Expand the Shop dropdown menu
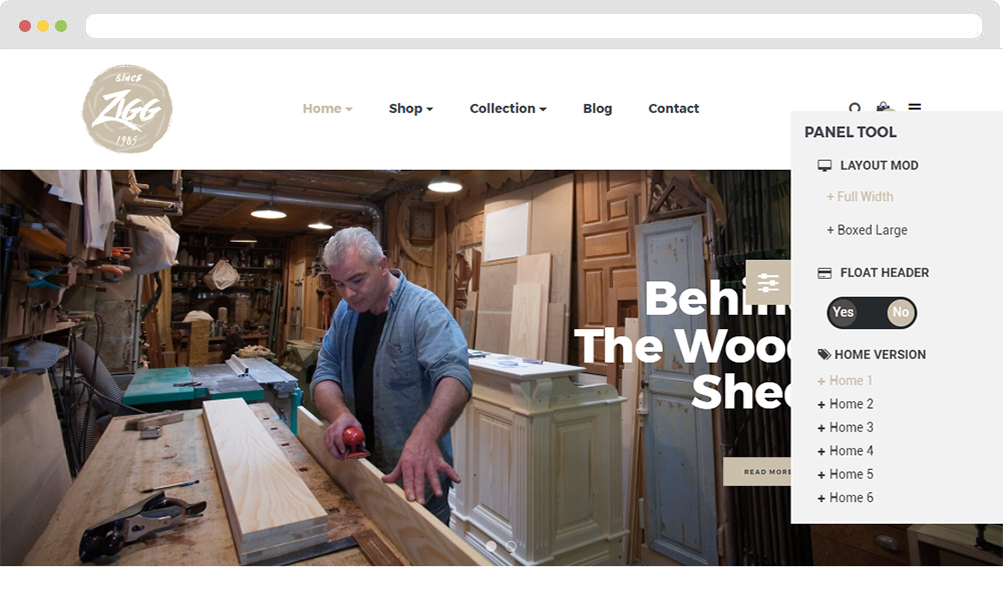This screenshot has width=1003, height=600. 411,109
